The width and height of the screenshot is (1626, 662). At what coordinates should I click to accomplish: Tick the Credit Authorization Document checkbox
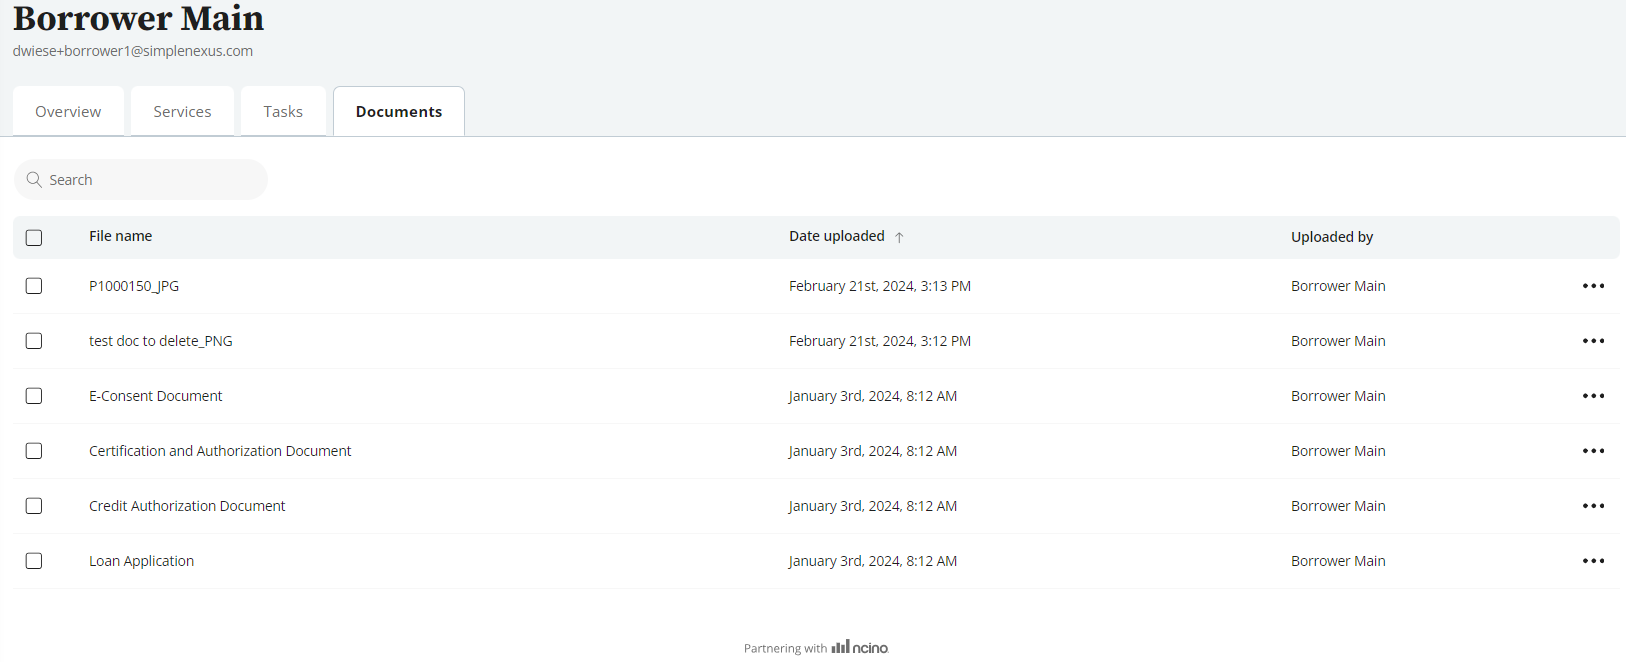pos(34,506)
